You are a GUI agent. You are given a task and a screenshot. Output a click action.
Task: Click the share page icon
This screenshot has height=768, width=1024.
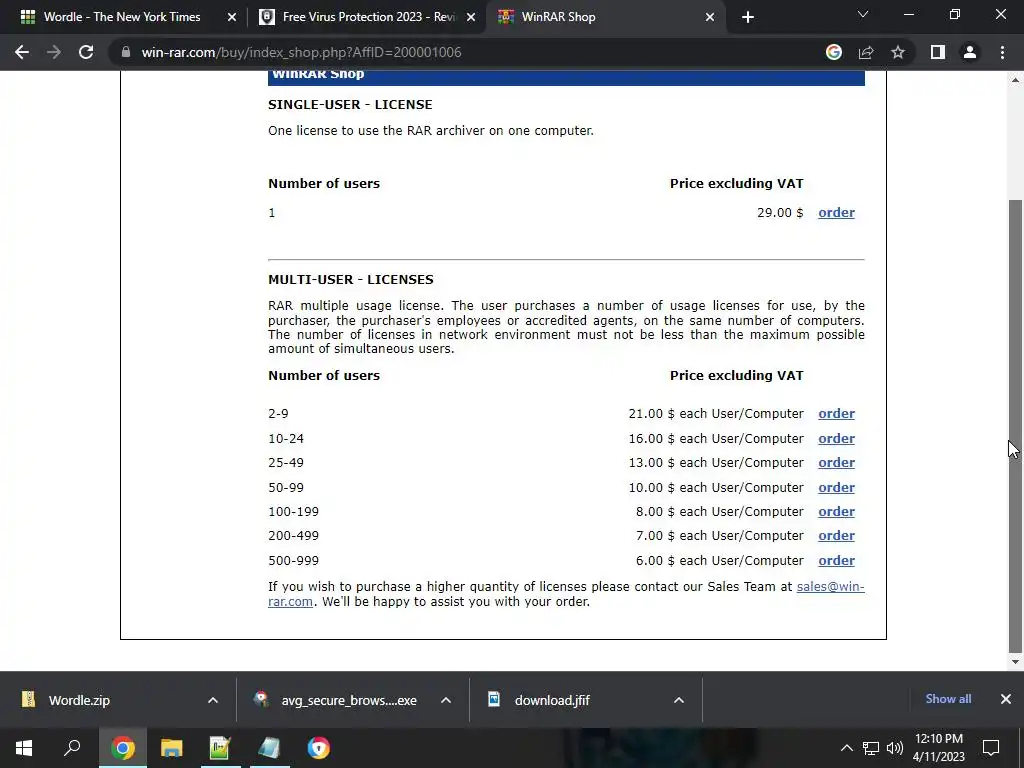click(x=866, y=52)
